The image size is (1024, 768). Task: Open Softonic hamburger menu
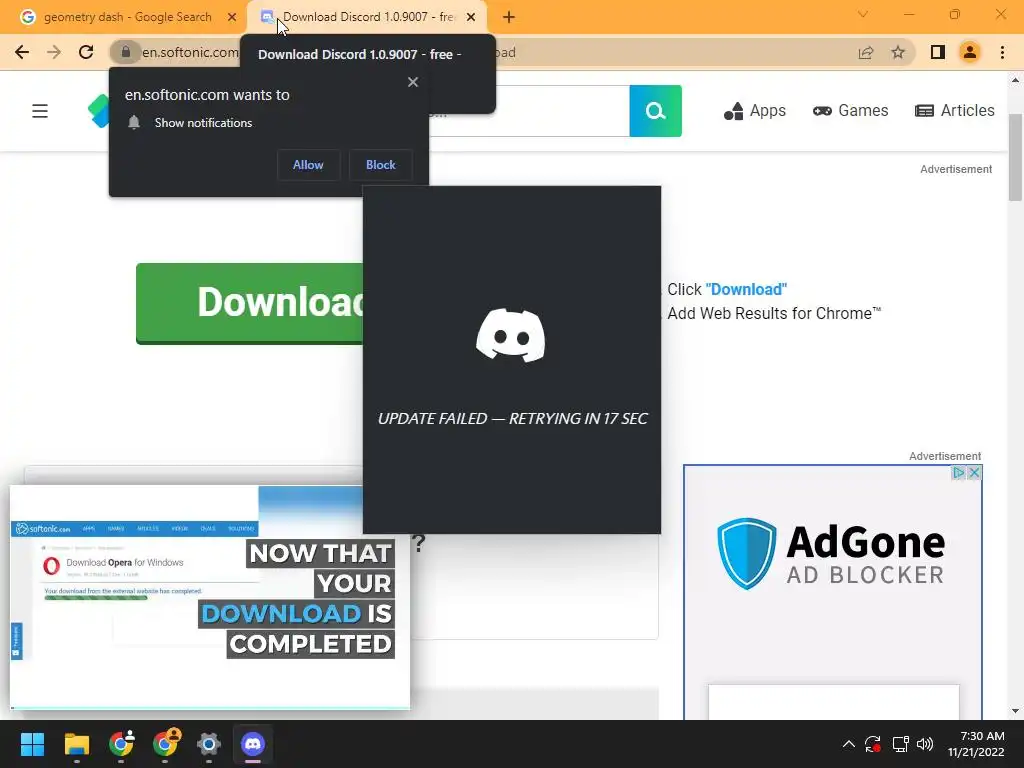pyautogui.click(x=40, y=111)
